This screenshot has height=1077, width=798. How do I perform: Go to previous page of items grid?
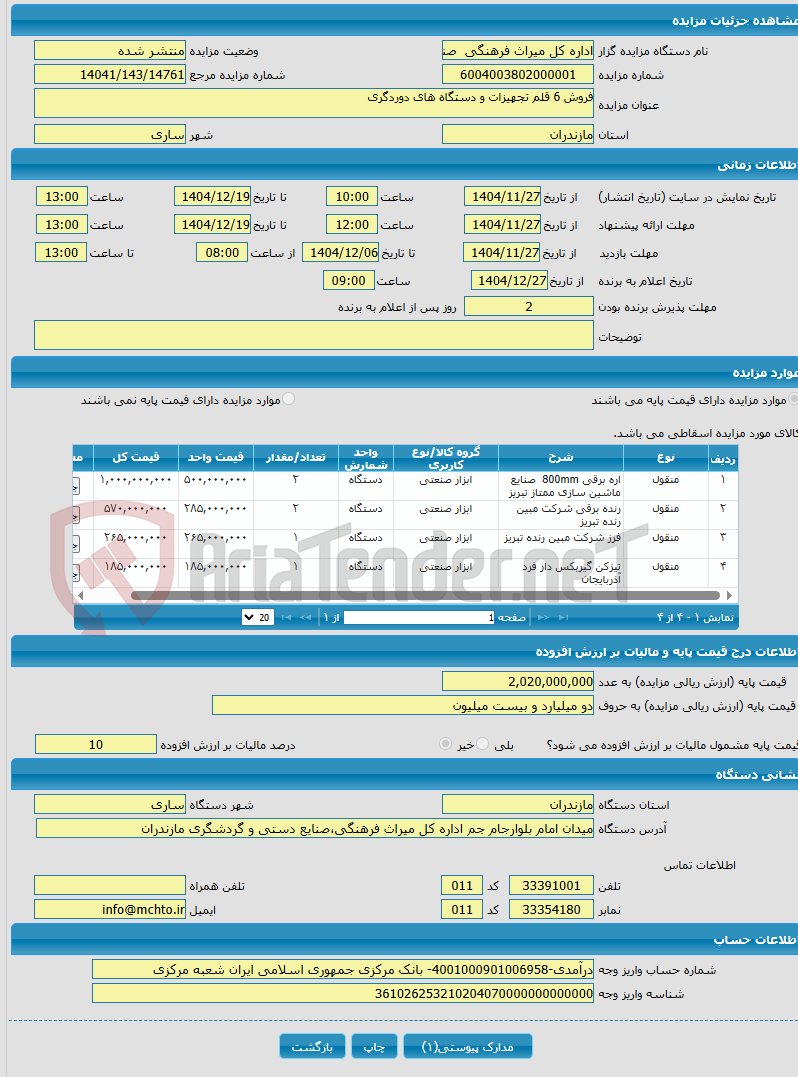(543, 617)
